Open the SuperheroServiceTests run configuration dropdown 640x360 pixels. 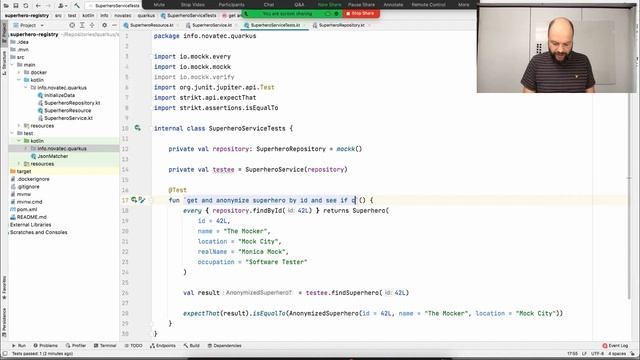tap(114, 6)
